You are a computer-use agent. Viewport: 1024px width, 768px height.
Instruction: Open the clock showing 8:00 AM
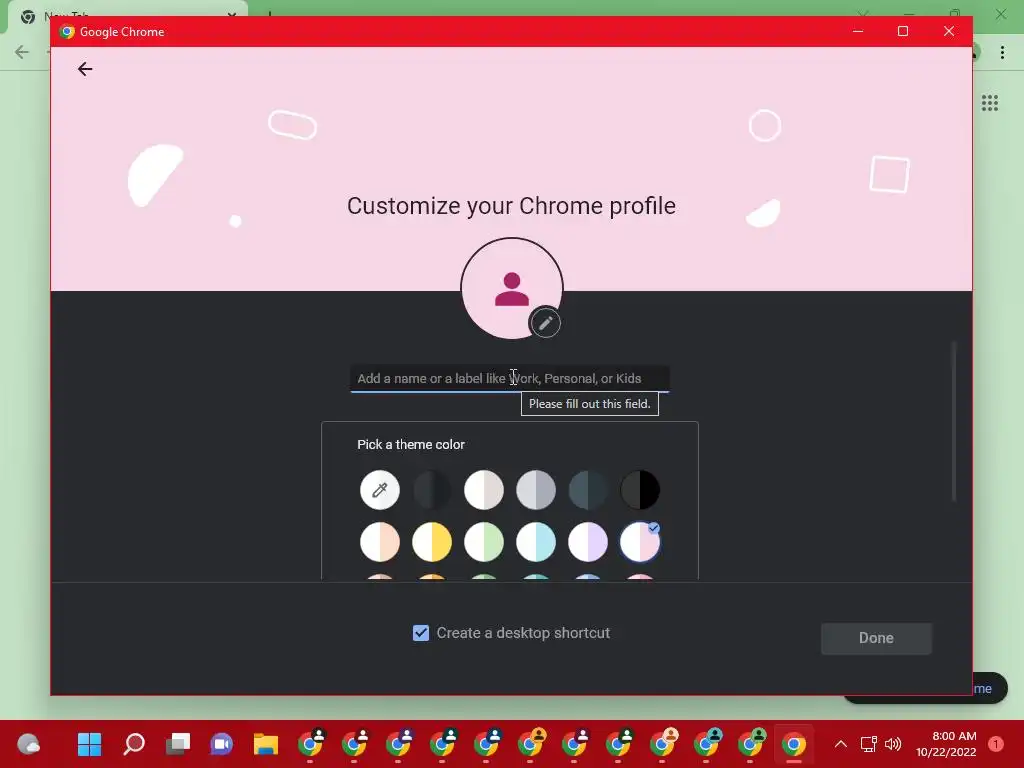tap(946, 744)
